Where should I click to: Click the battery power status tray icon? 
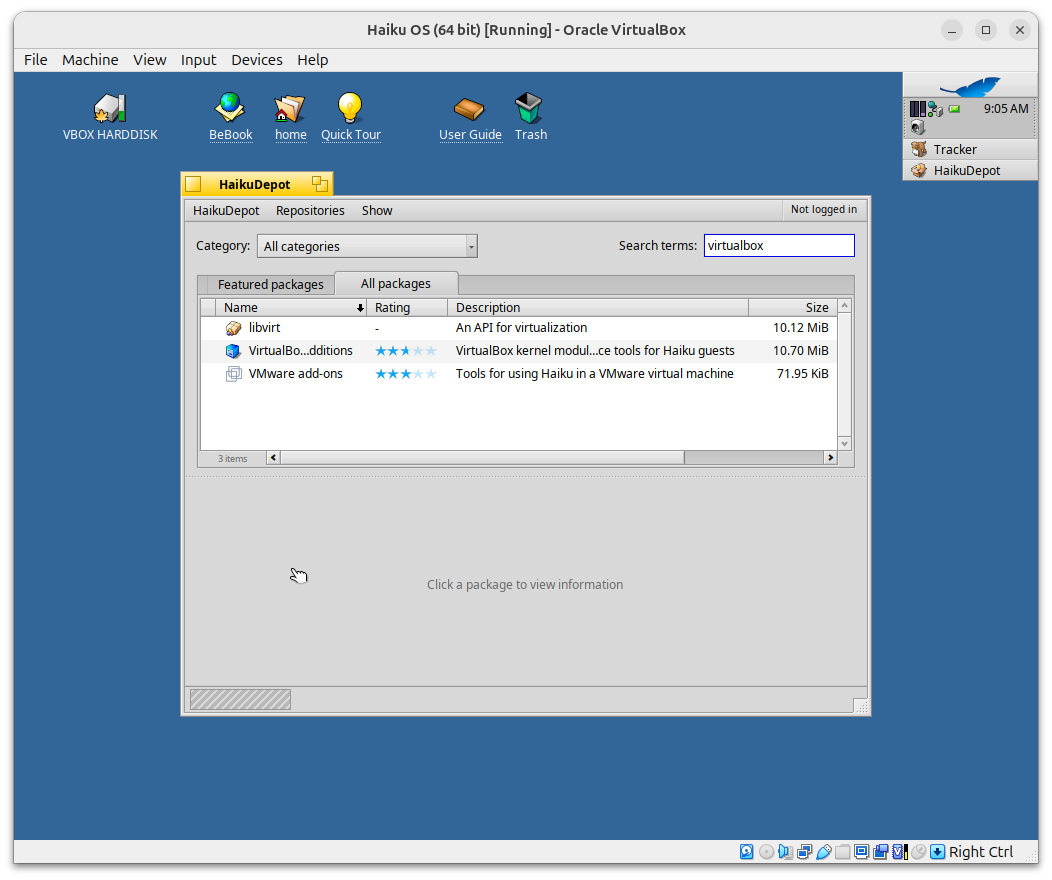click(x=954, y=109)
